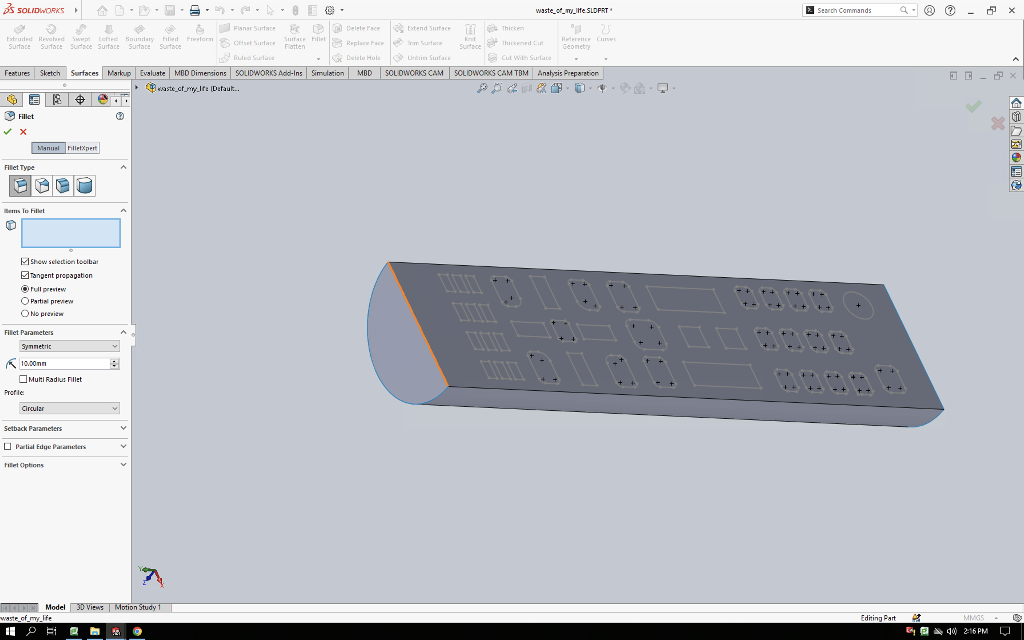Open the DisplayManager color ball tab
The image size is (1024, 640).
pos(103,99)
